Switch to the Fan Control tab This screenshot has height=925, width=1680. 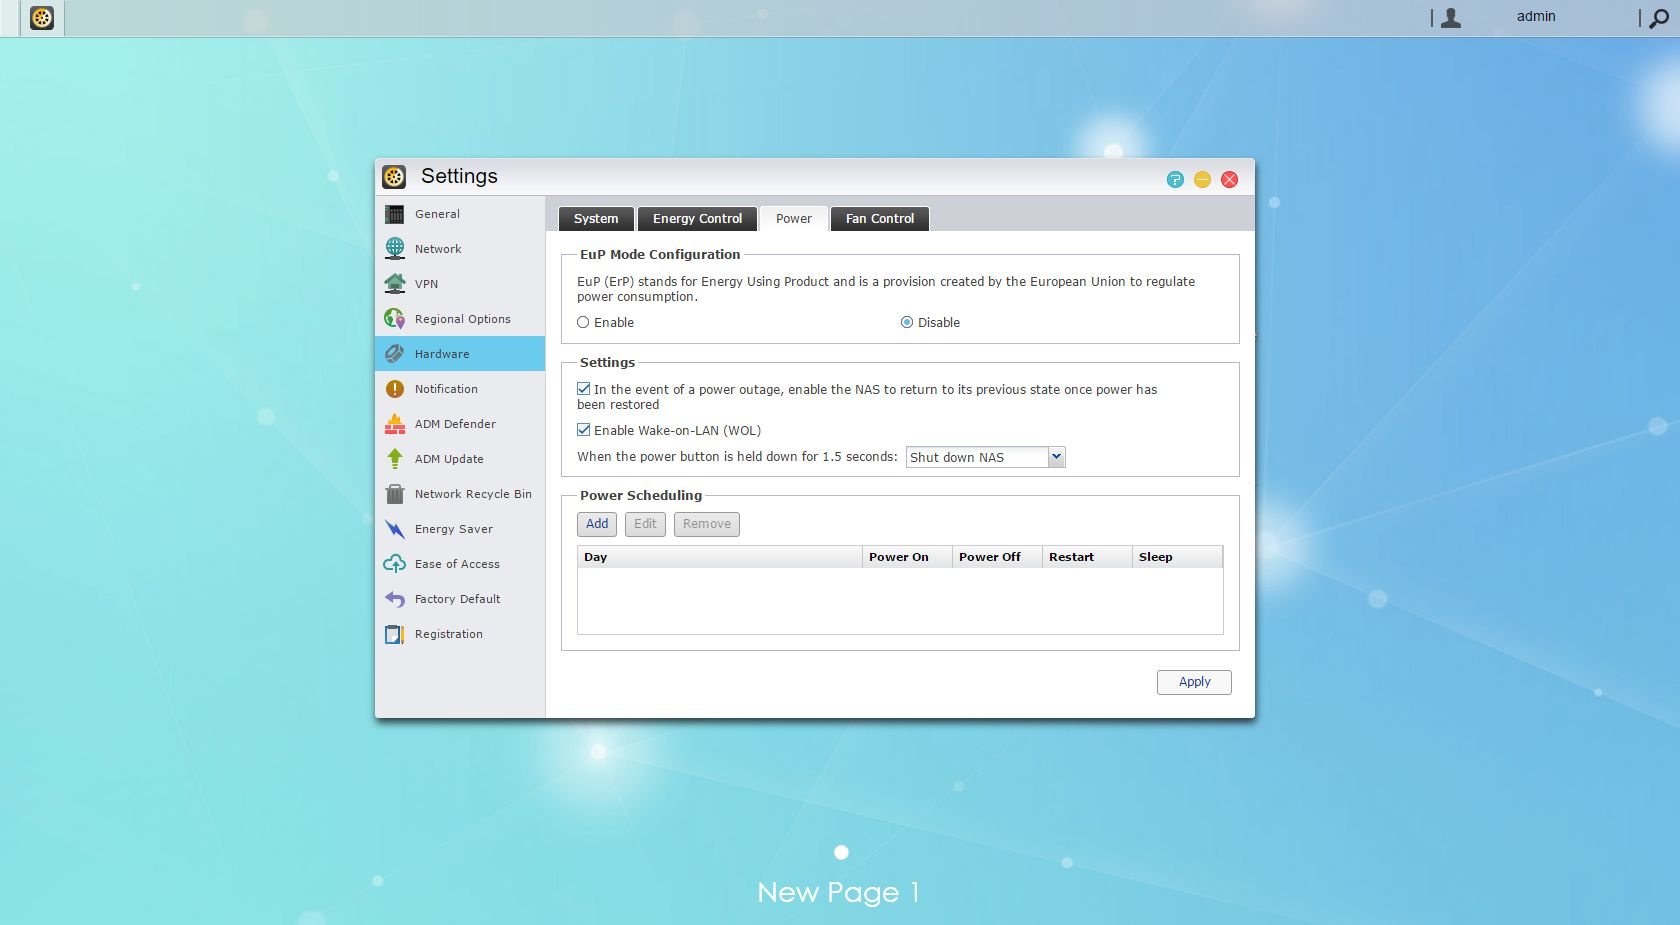880,219
